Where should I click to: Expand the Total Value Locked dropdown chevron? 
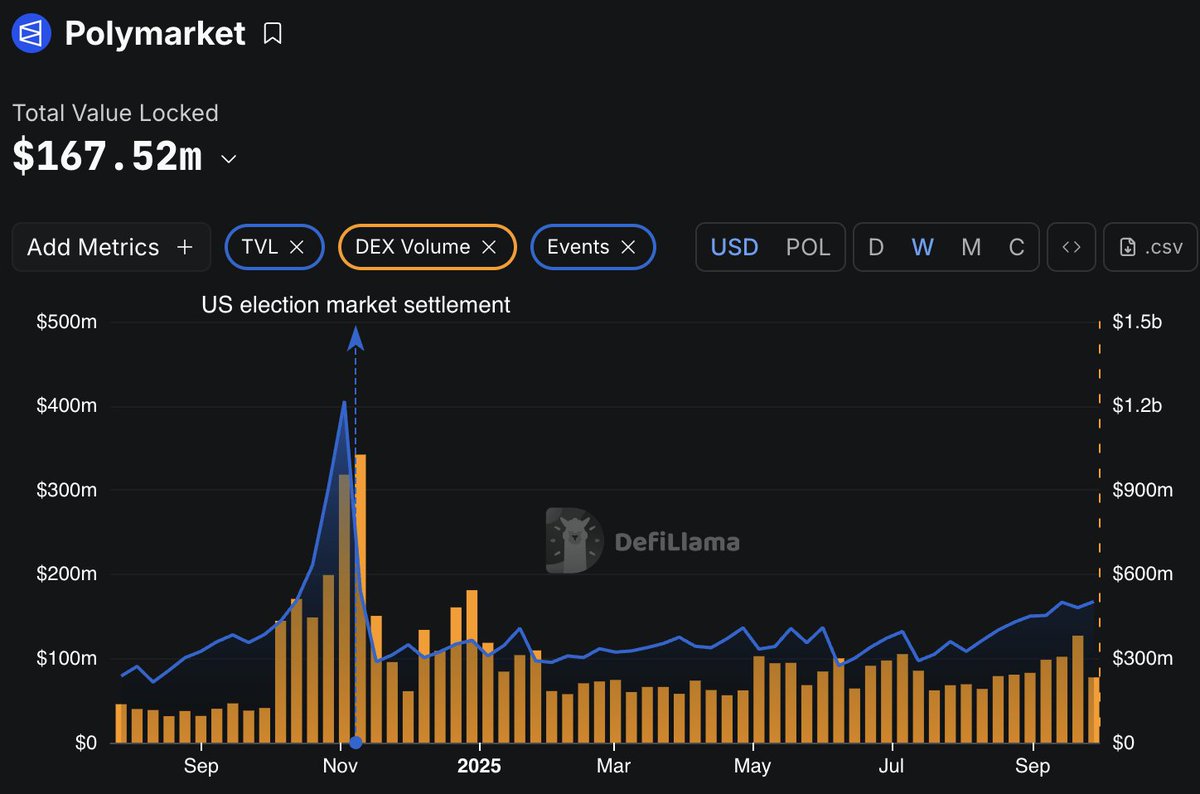pos(228,159)
